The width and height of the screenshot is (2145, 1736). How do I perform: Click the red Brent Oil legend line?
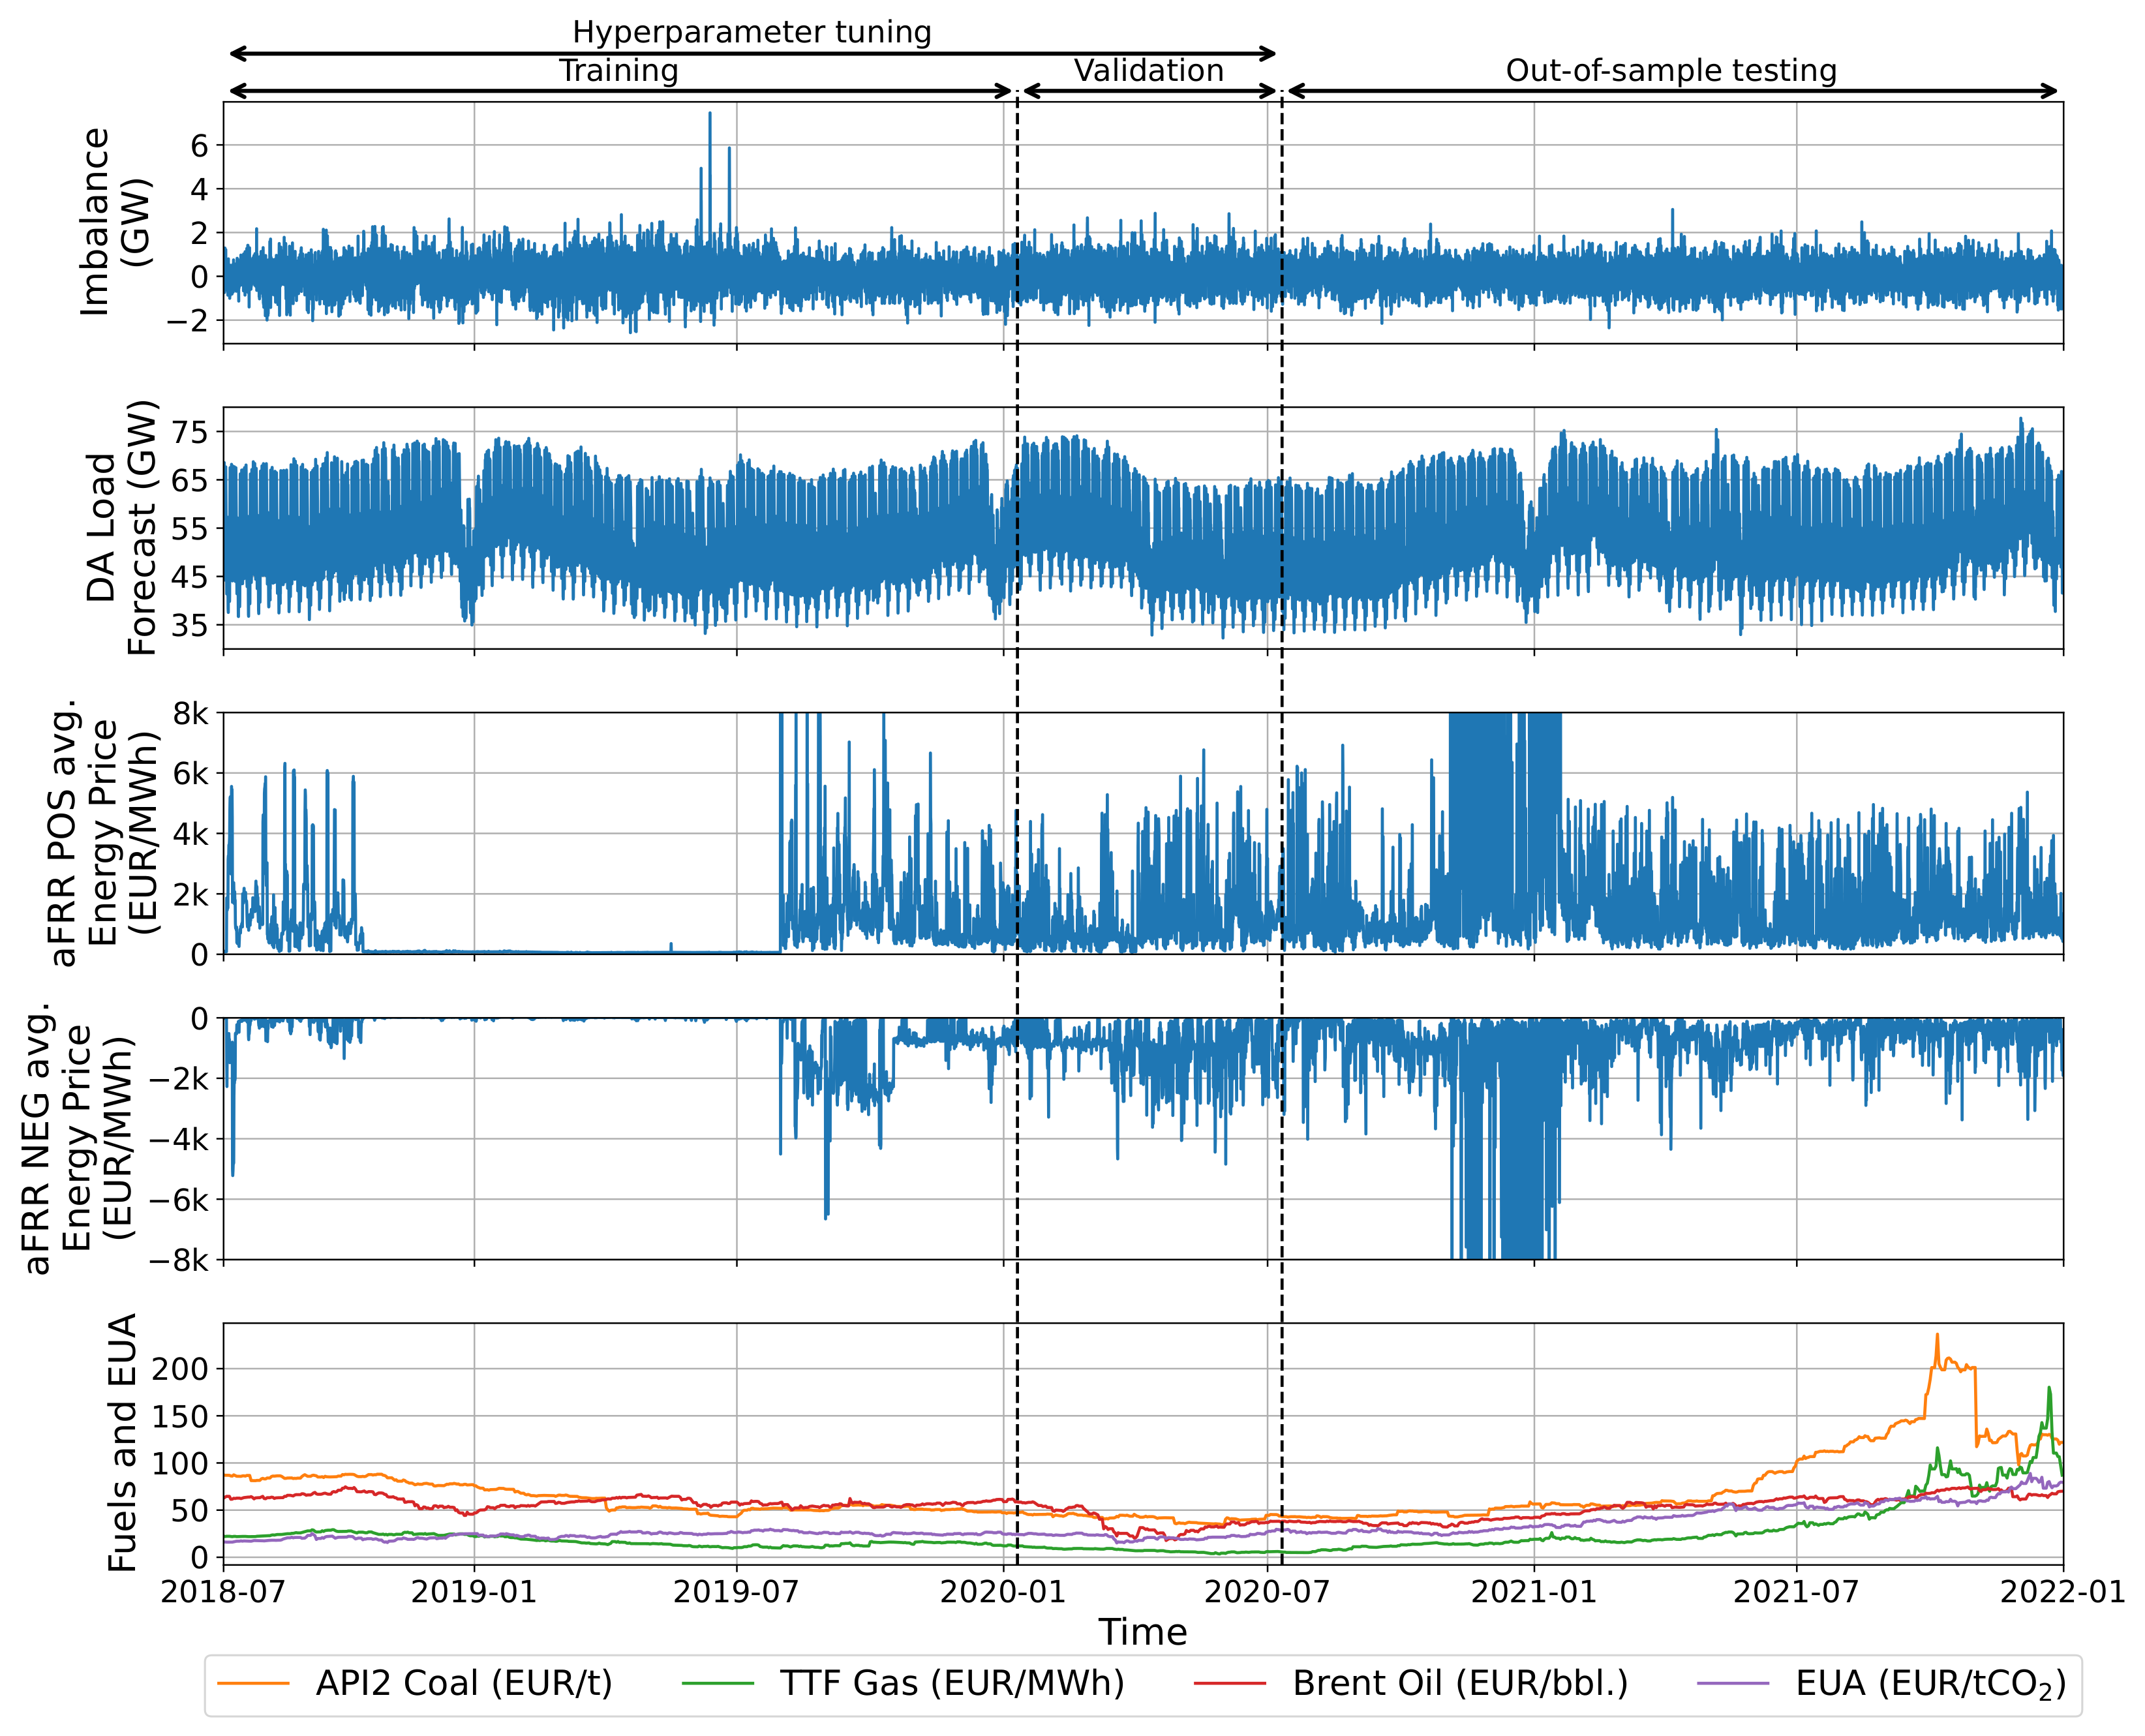coord(1230,1684)
